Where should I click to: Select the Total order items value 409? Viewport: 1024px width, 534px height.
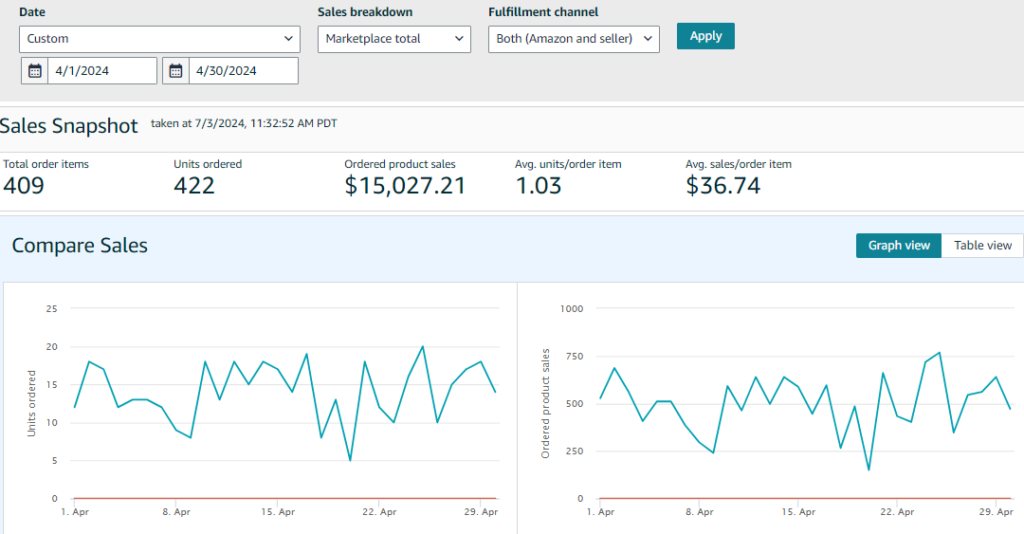click(x=24, y=185)
